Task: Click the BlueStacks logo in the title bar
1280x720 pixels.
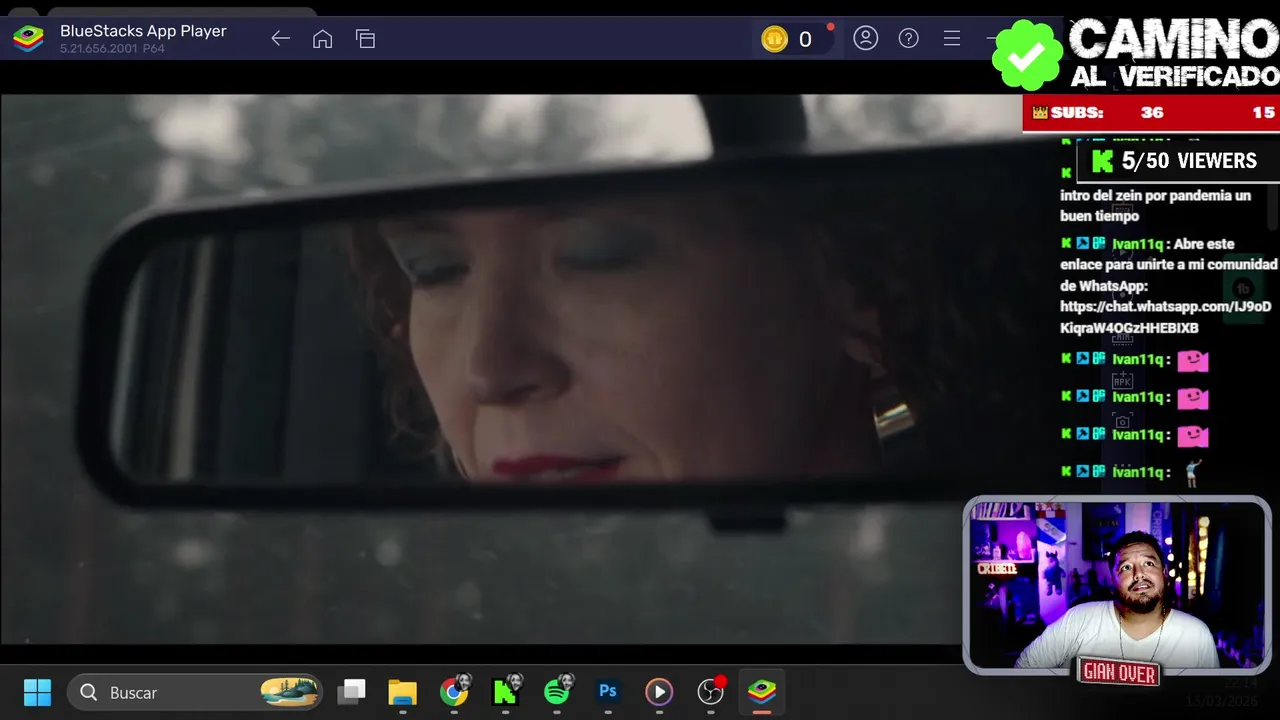Action: click(28, 39)
